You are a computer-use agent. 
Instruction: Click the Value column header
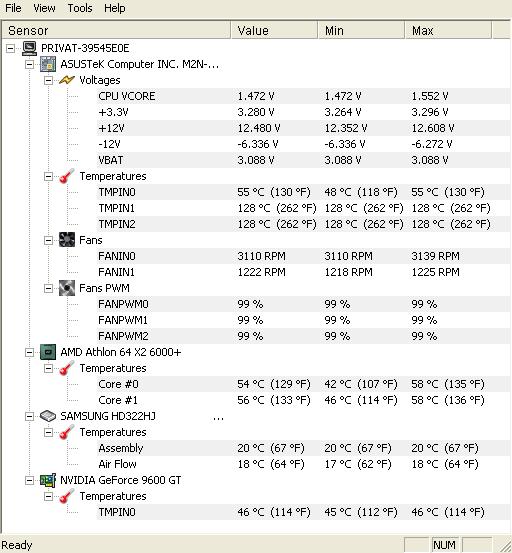click(274, 30)
